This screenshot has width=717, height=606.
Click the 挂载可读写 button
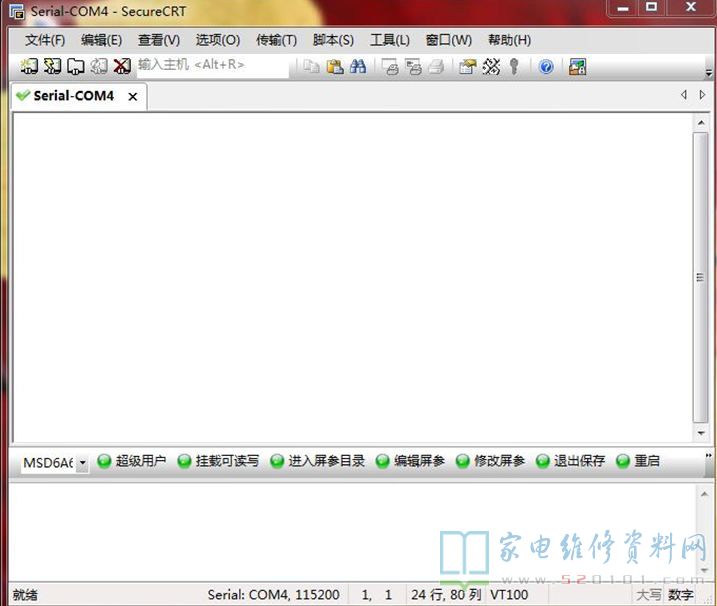[218, 461]
